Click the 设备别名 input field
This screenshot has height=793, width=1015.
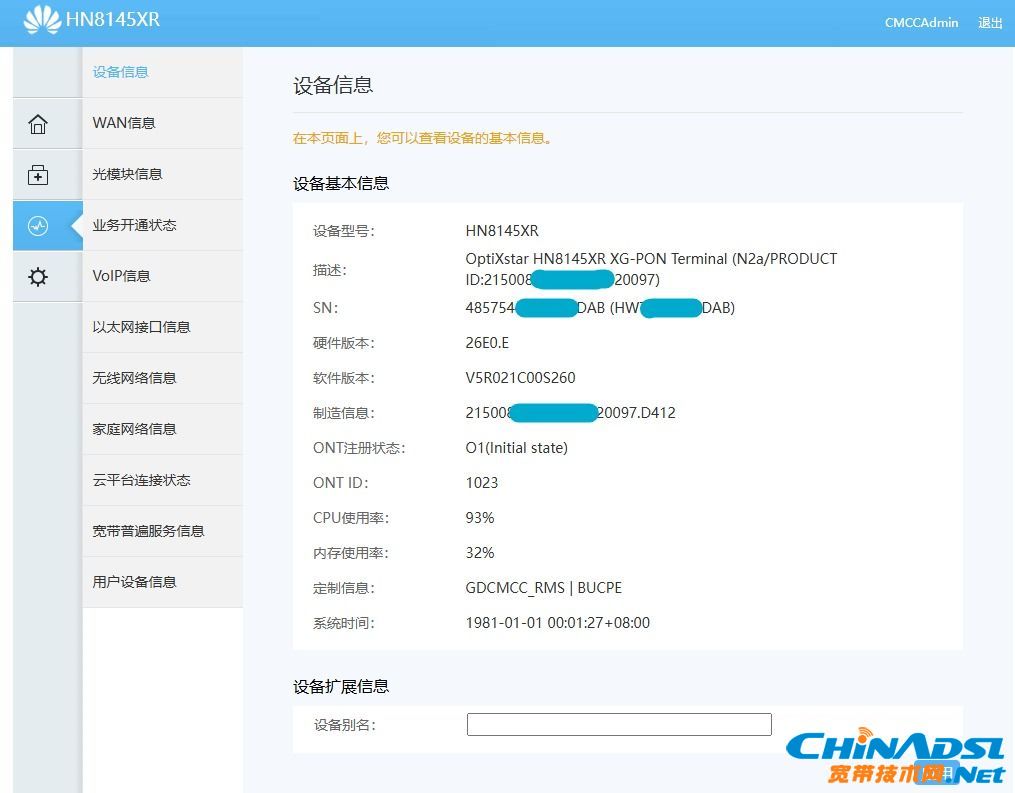coord(619,724)
